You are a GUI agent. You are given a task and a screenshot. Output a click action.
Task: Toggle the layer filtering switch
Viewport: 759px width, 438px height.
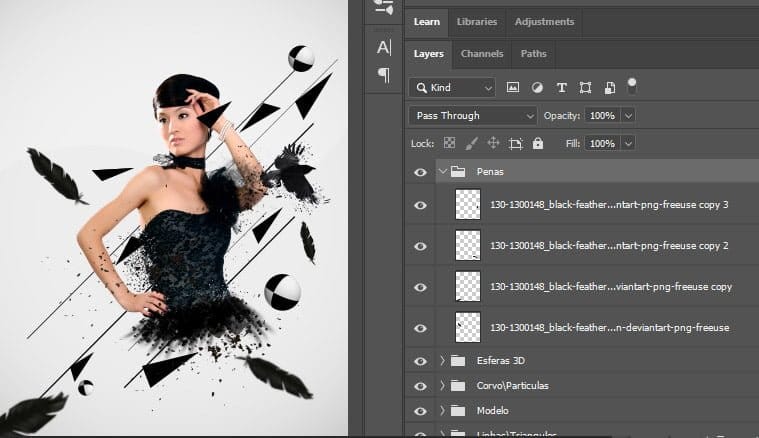tap(632, 86)
